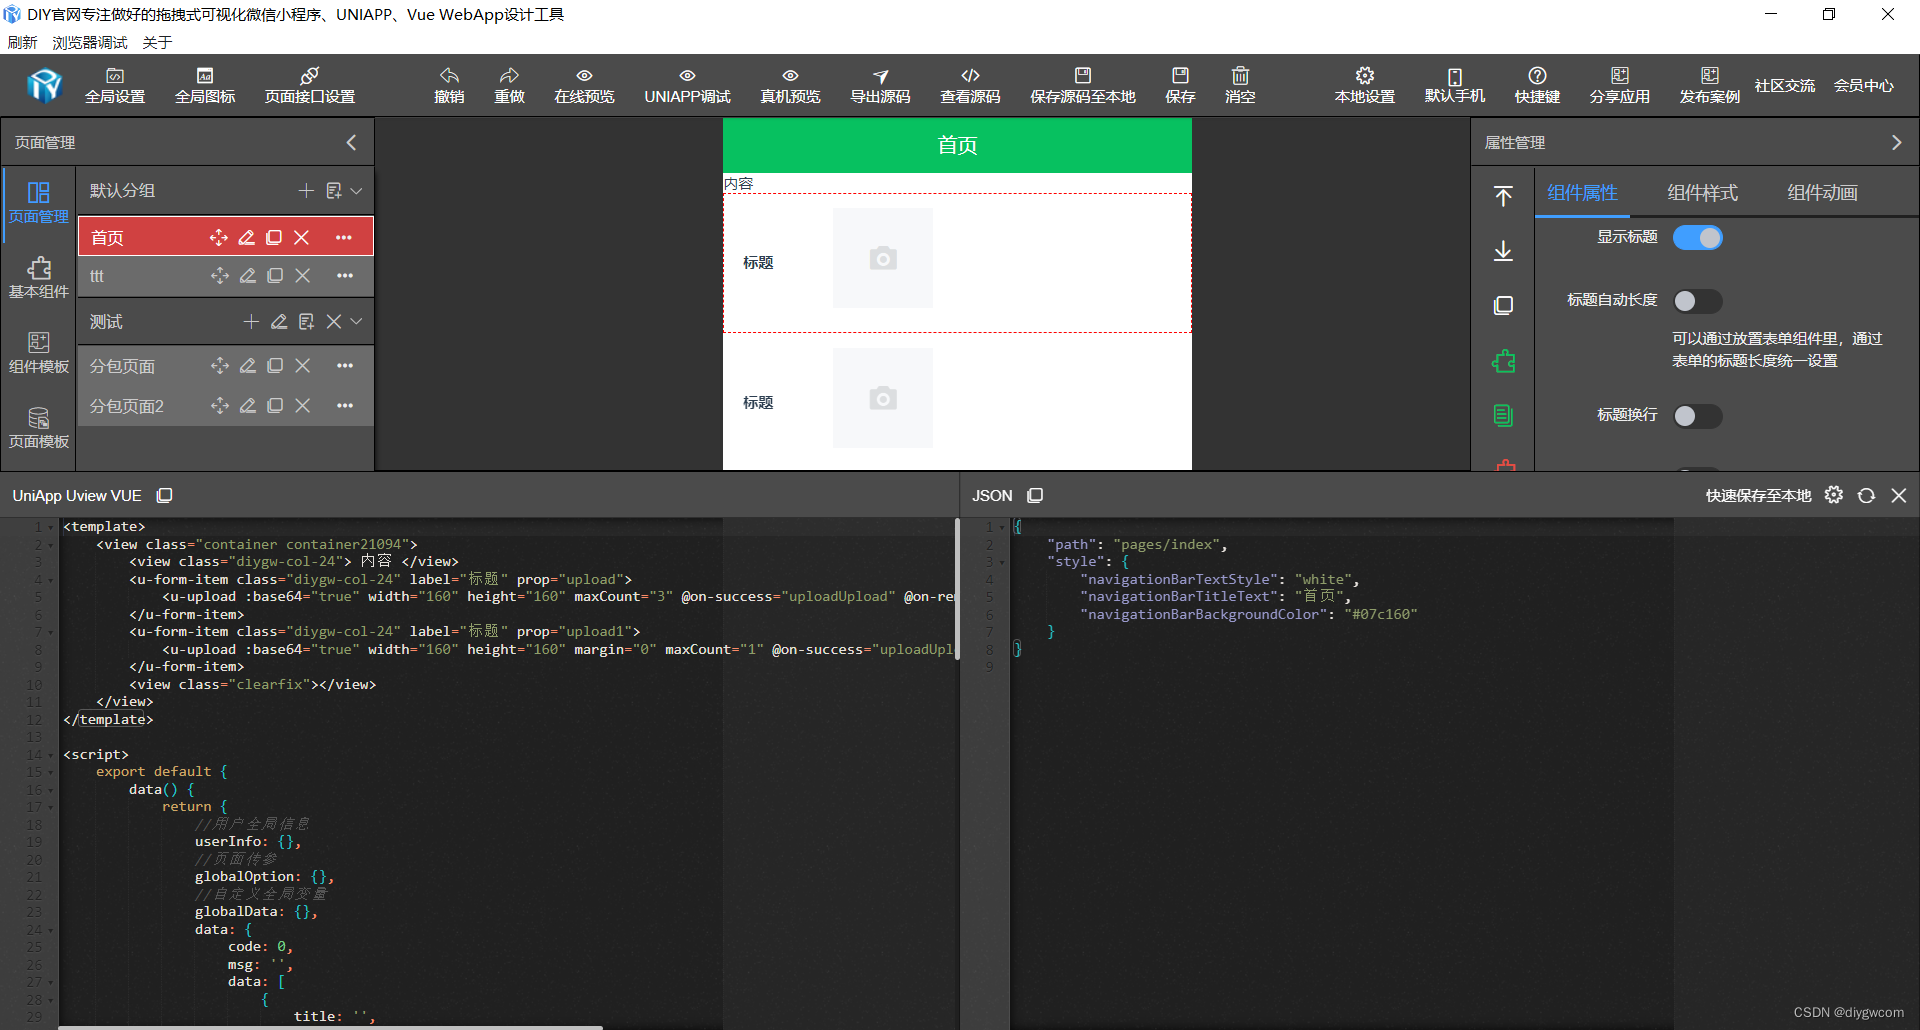Click the 重做 (redo) toolbar icon
Screen dimensions: 1920x1030
tap(509, 85)
